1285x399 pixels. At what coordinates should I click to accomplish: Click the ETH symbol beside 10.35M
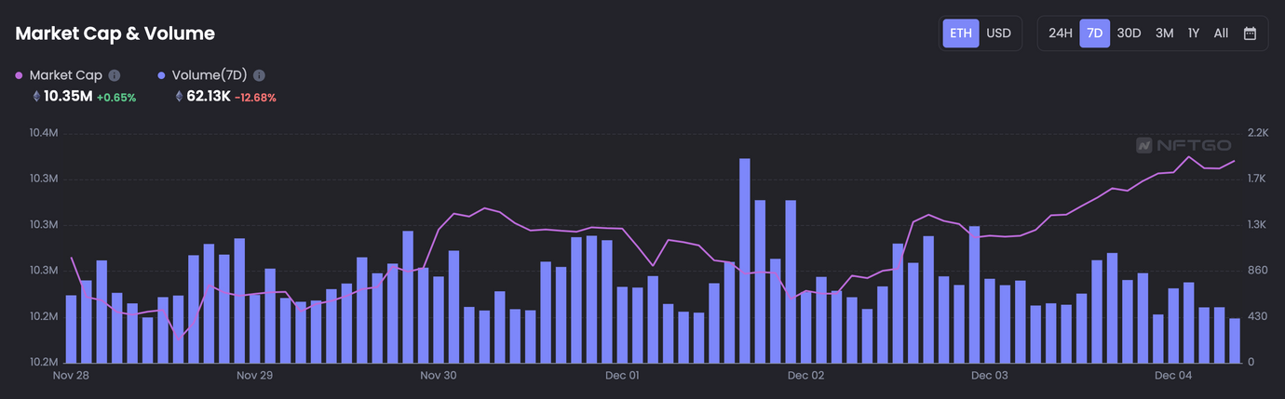(37, 97)
